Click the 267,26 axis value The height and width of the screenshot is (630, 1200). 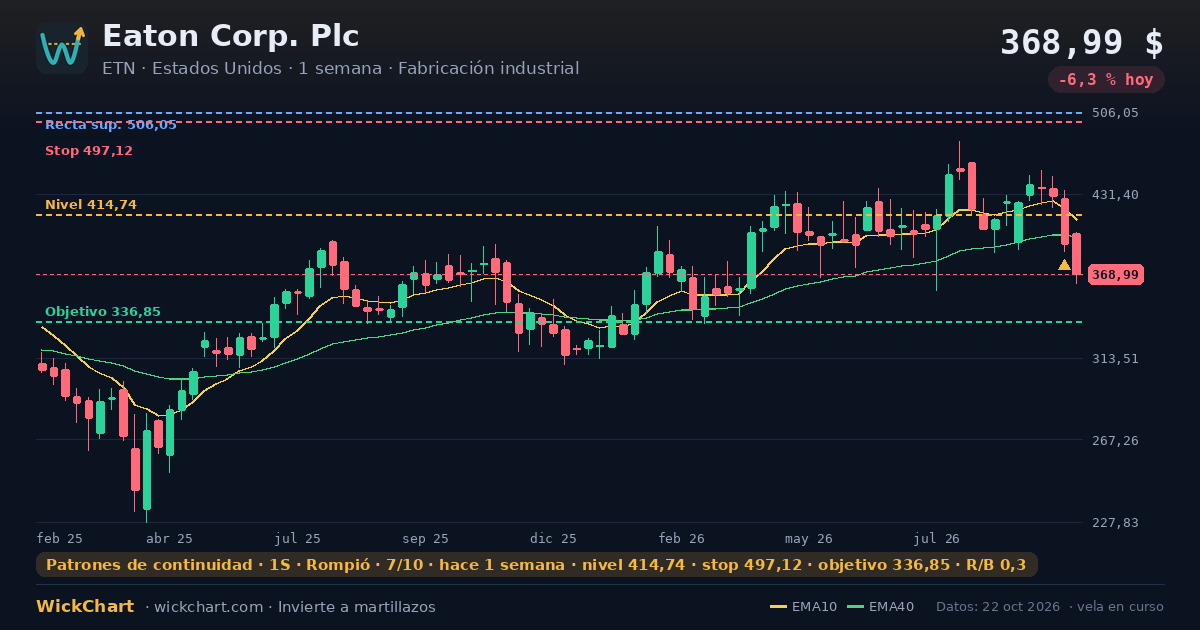coord(1115,440)
